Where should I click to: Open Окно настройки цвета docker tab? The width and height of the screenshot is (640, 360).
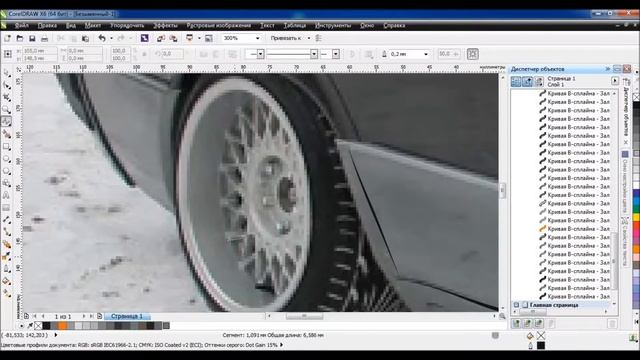point(625,182)
